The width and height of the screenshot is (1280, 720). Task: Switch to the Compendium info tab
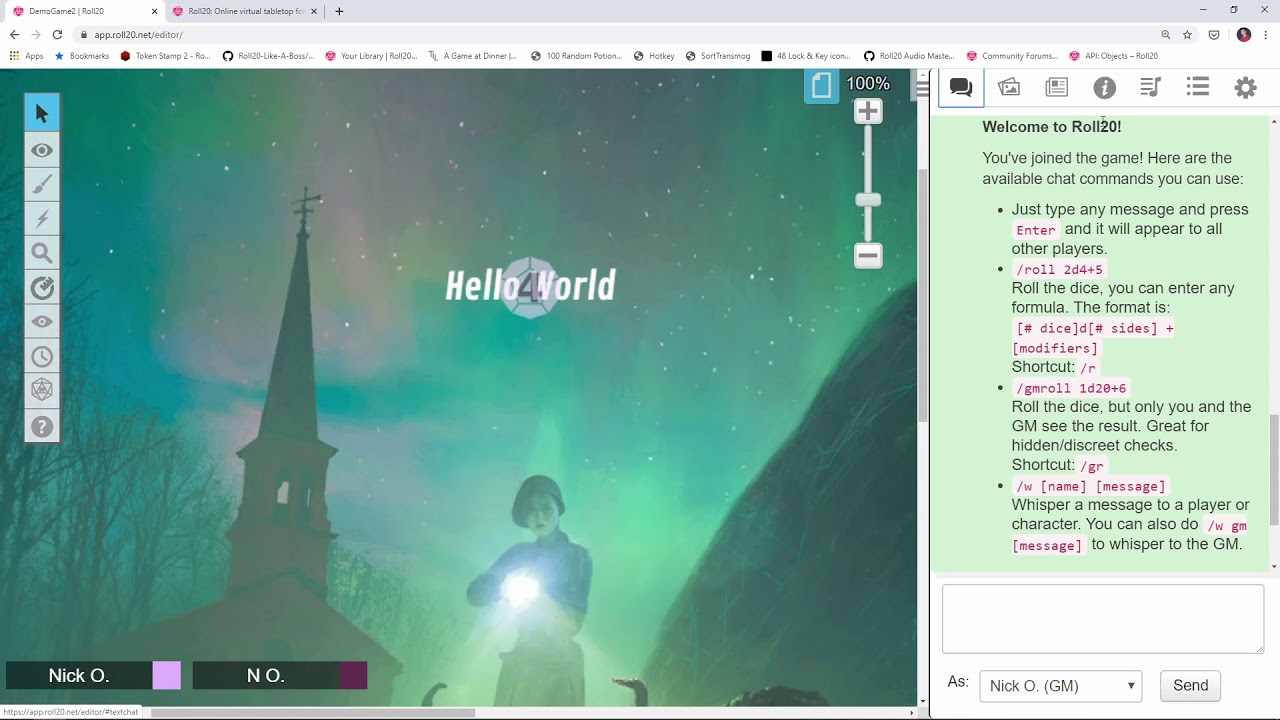(x=1104, y=88)
